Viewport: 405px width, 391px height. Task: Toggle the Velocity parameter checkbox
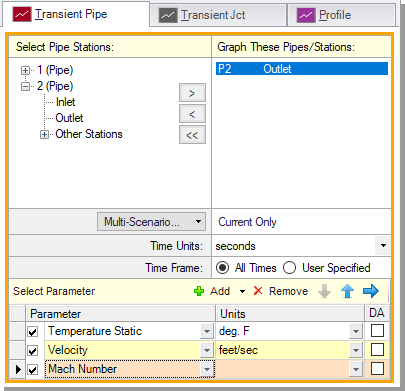(33, 351)
